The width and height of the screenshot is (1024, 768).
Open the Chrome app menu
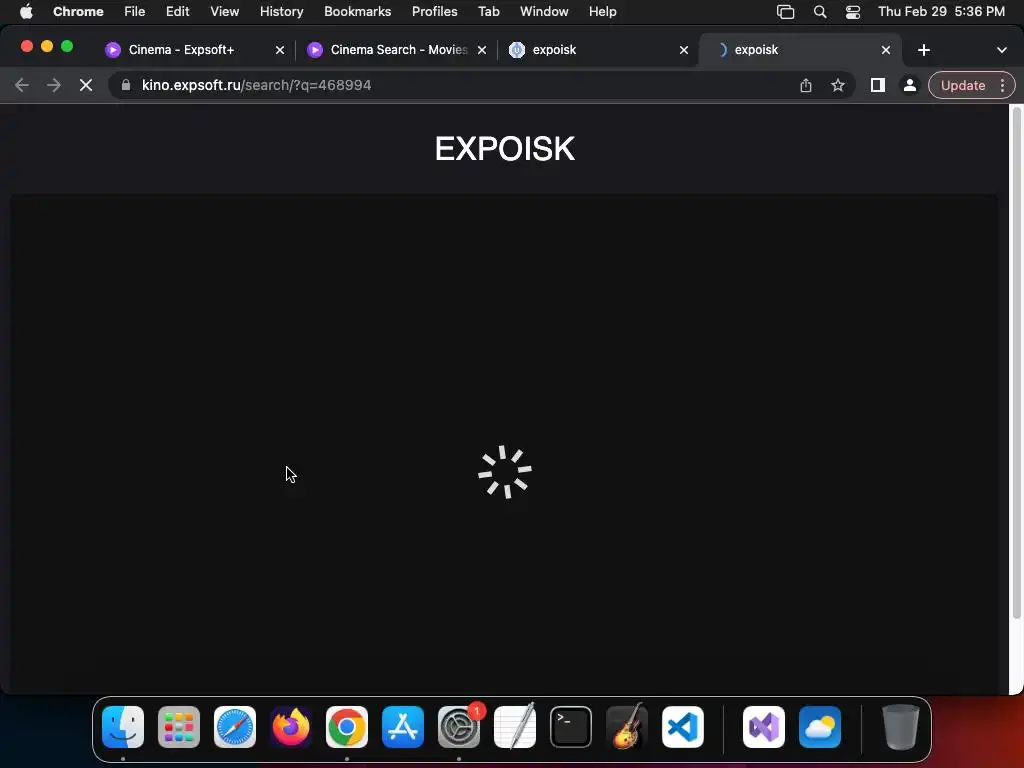[x=78, y=11]
